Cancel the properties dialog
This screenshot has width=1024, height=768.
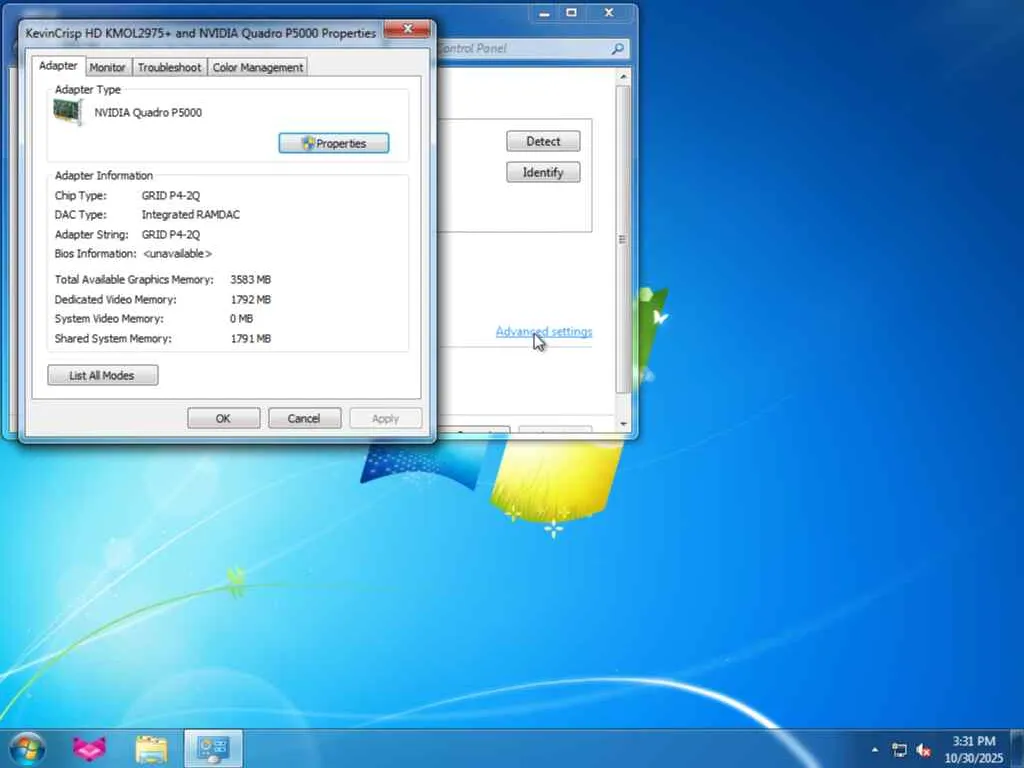(x=304, y=419)
